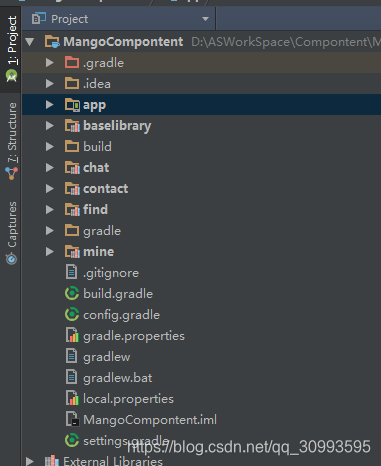Screen dimensions: 381x466
Task: Click the contact module icon
Action: [x=72, y=189]
